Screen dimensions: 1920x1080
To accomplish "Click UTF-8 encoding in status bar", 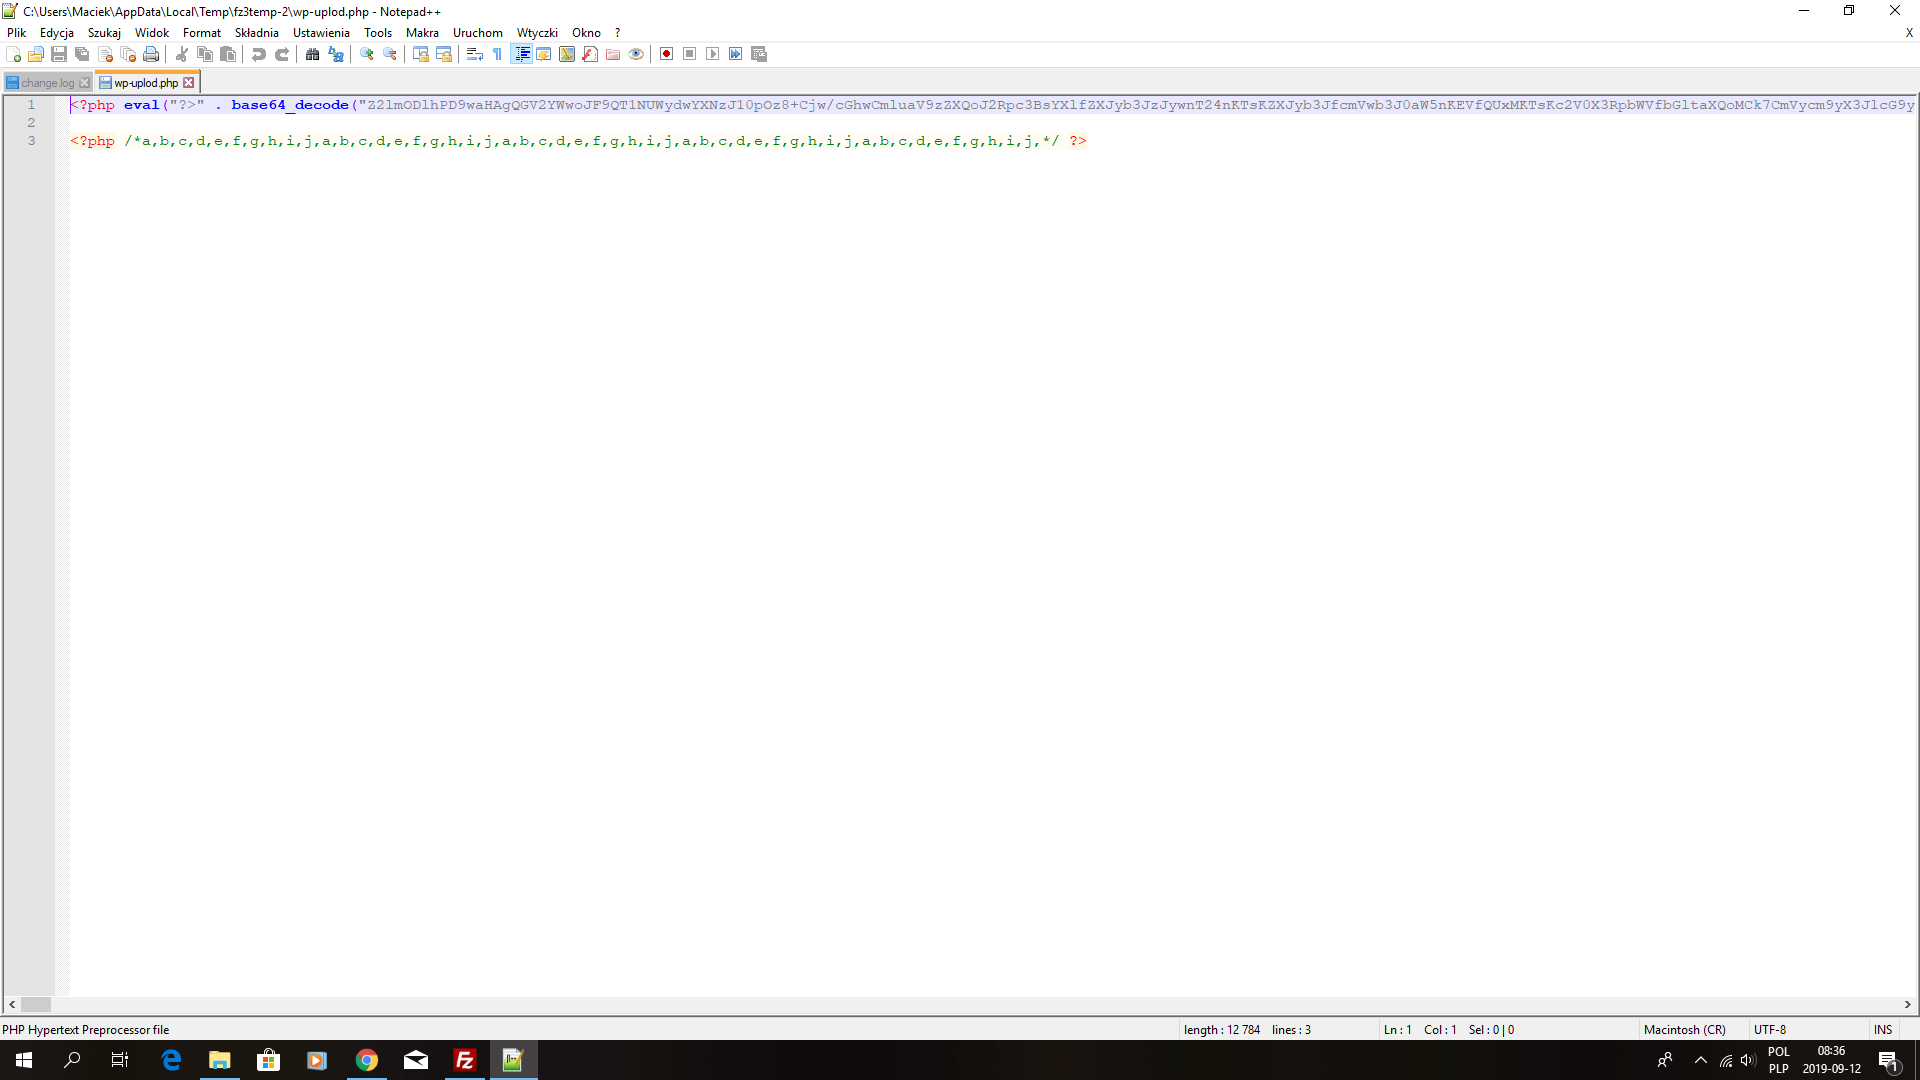I will click(1769, 1029).
